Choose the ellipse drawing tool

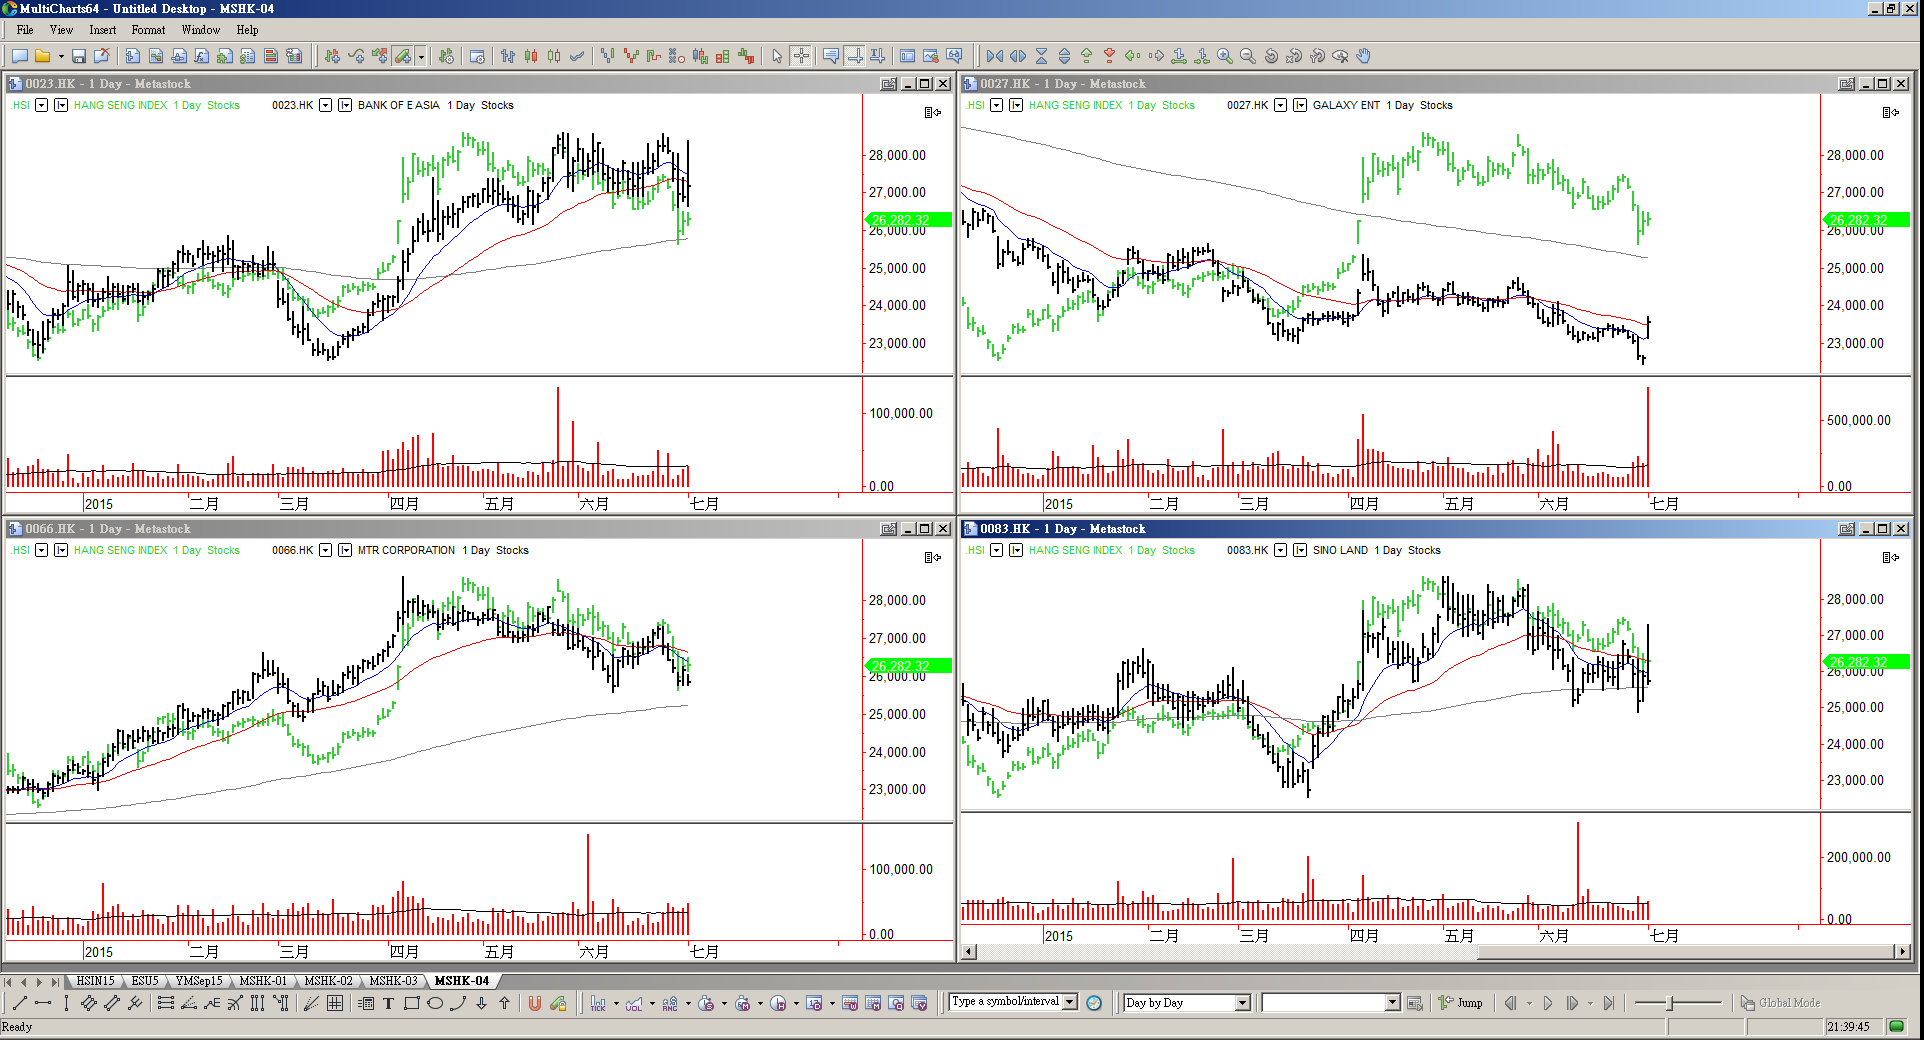(435, 1004)
